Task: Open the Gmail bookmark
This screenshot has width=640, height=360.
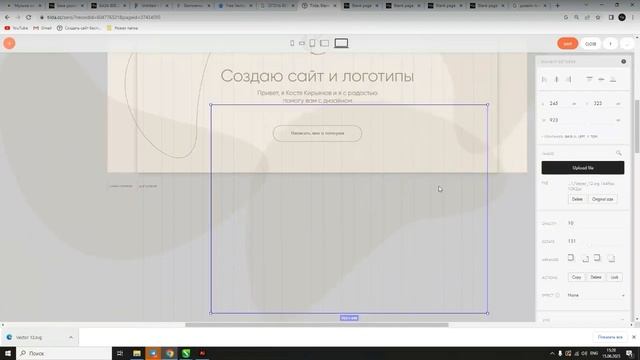Action: click(42, 28)
